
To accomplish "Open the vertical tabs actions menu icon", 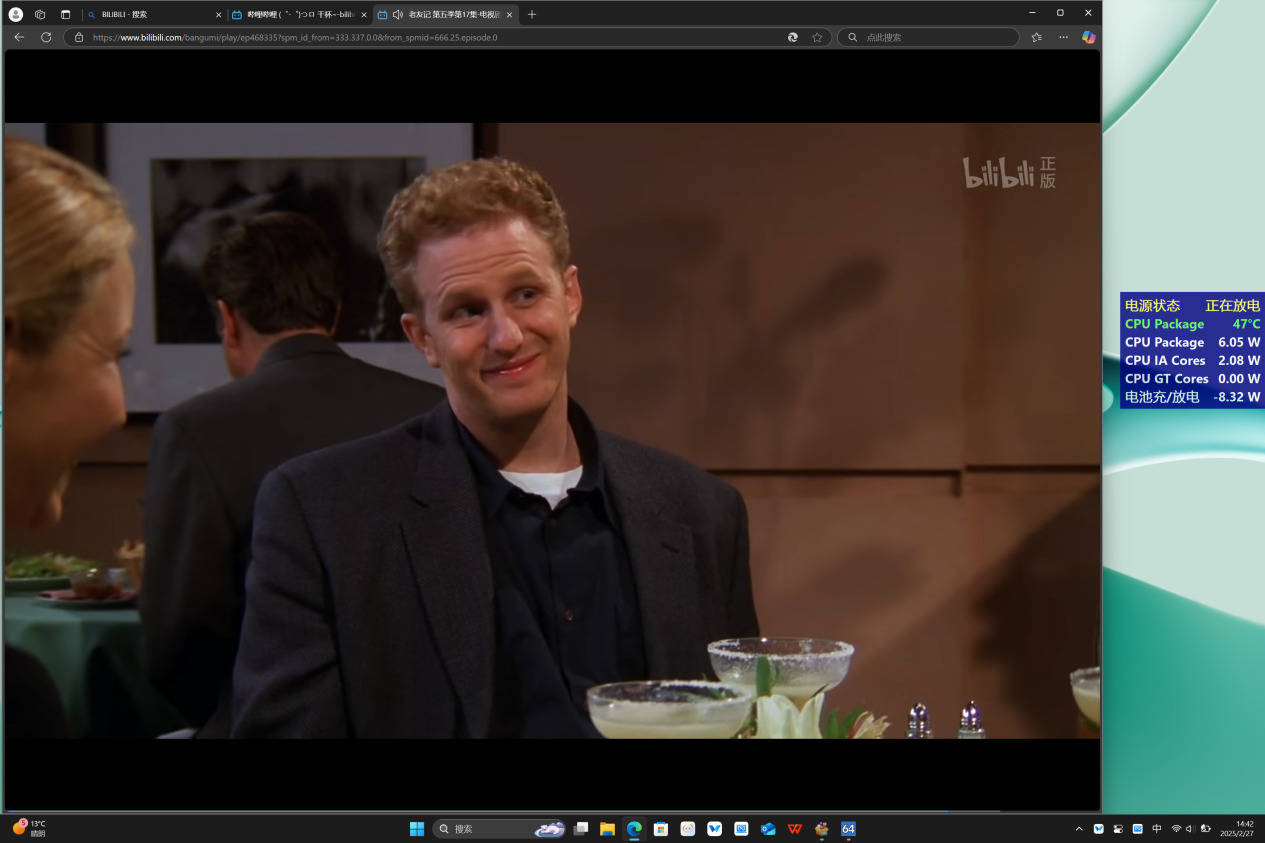I will tap(65, 14).
